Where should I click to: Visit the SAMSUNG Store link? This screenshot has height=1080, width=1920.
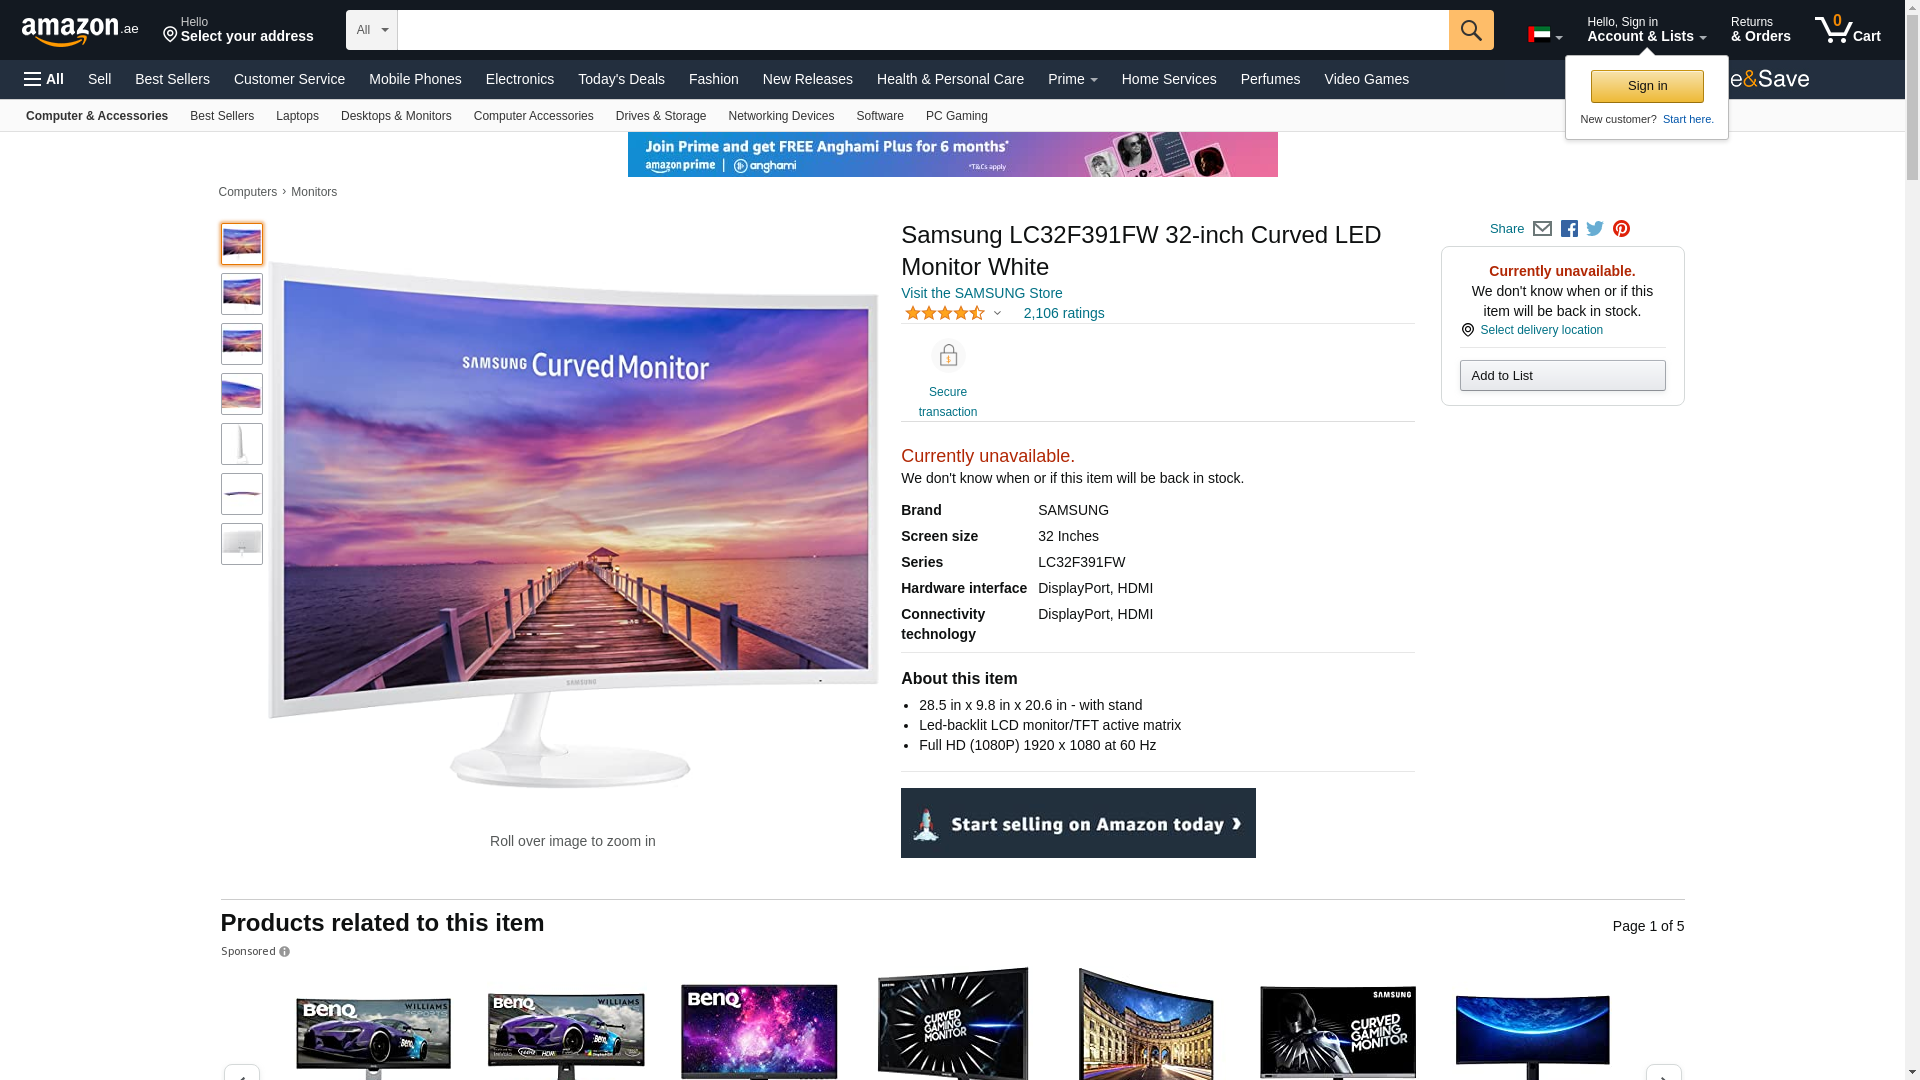[981, 293]
